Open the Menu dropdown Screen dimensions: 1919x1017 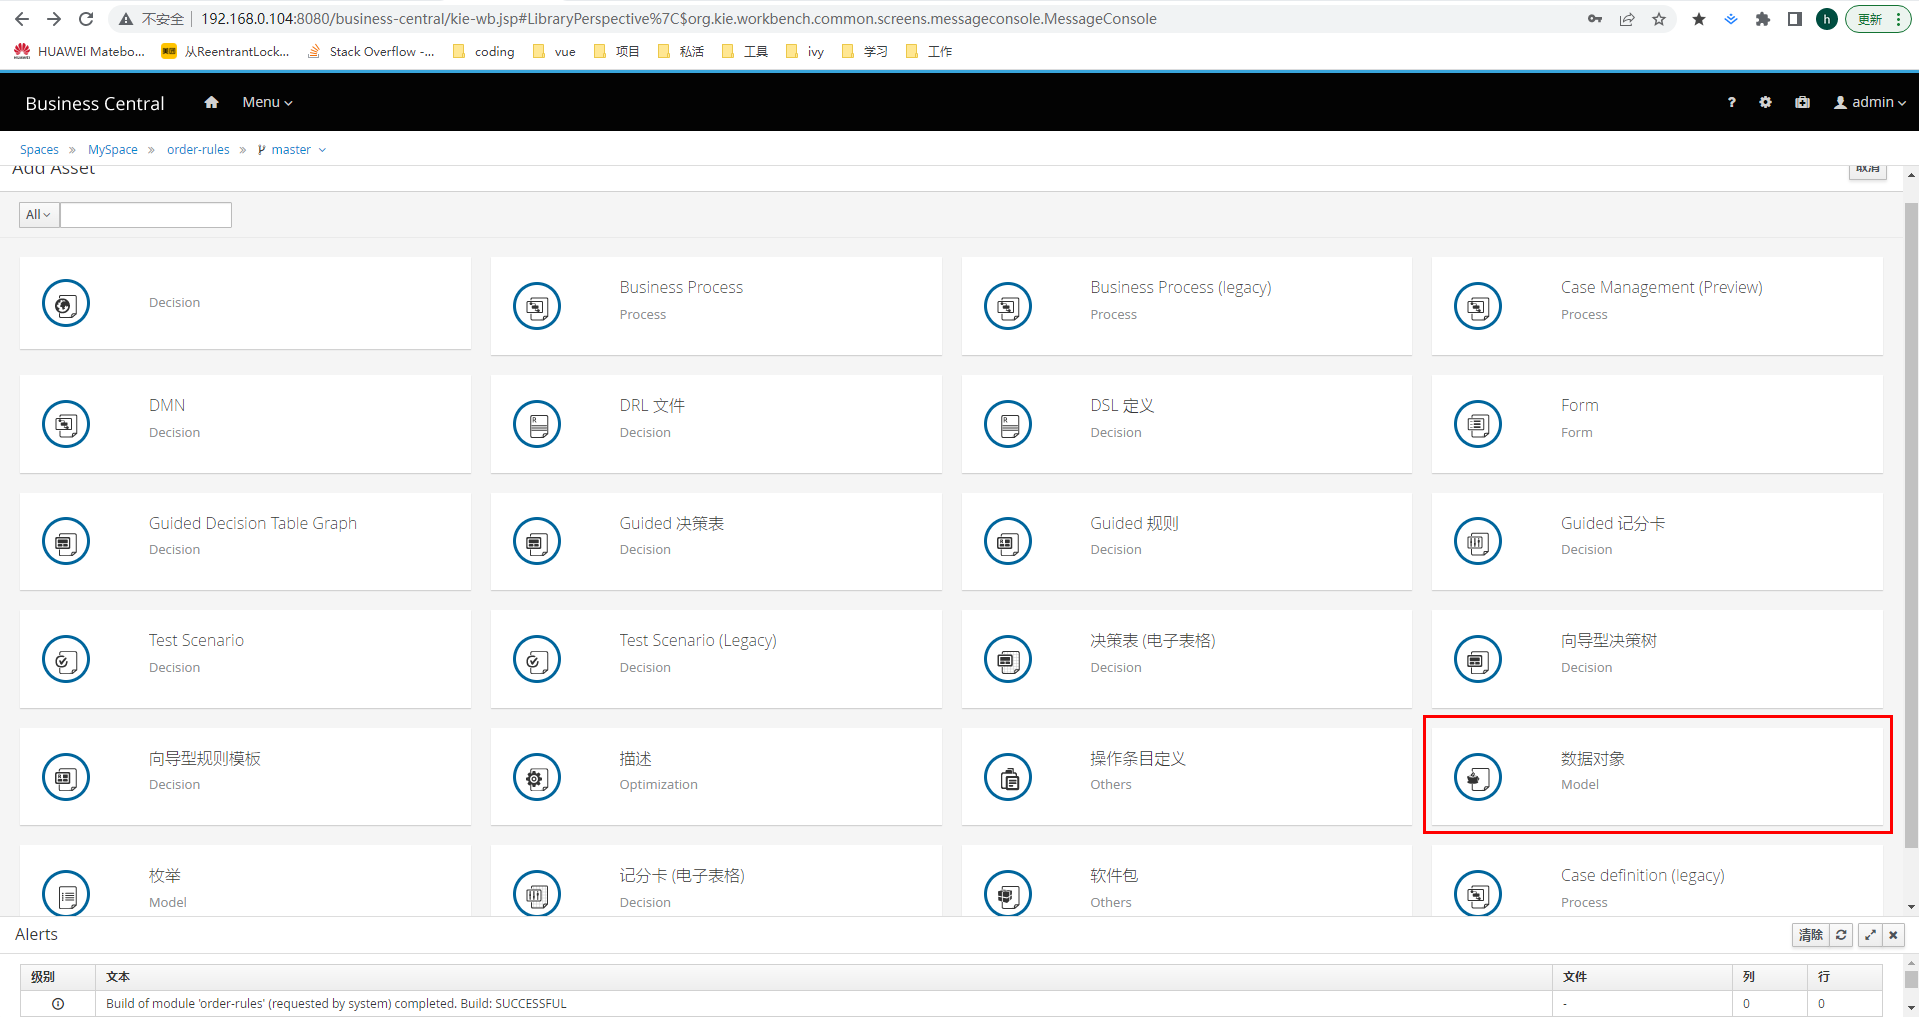coord(267,102)
